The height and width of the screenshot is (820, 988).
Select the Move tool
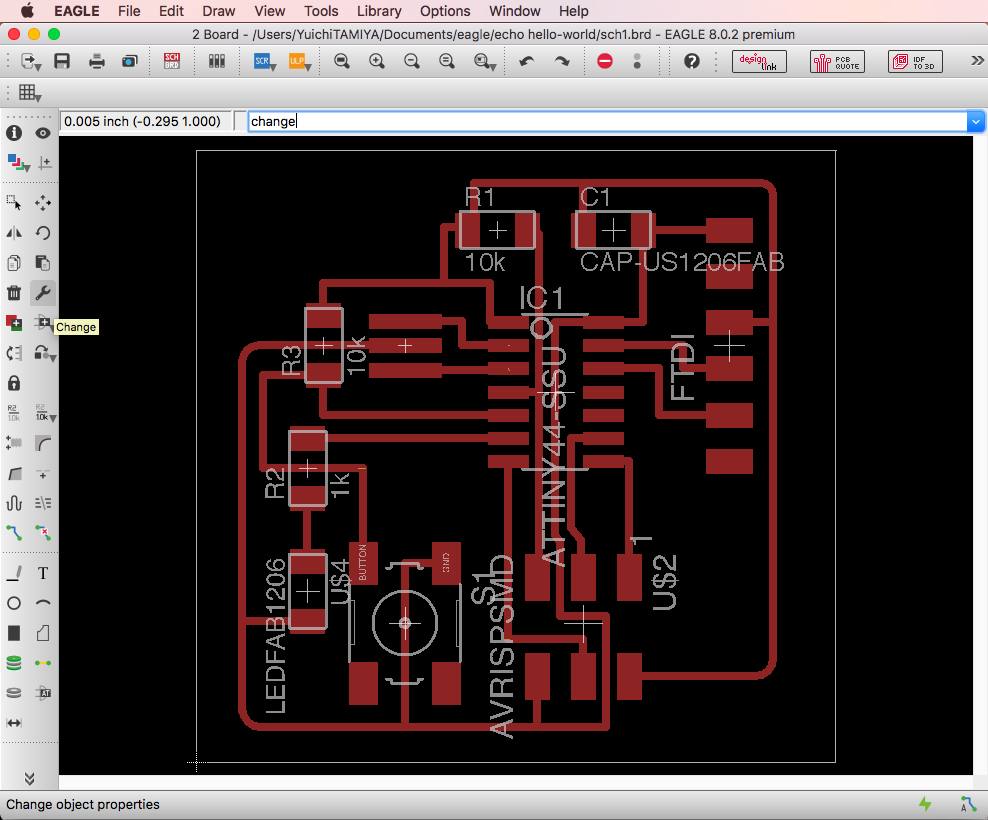pyautogui.click(x=42, y=202)
